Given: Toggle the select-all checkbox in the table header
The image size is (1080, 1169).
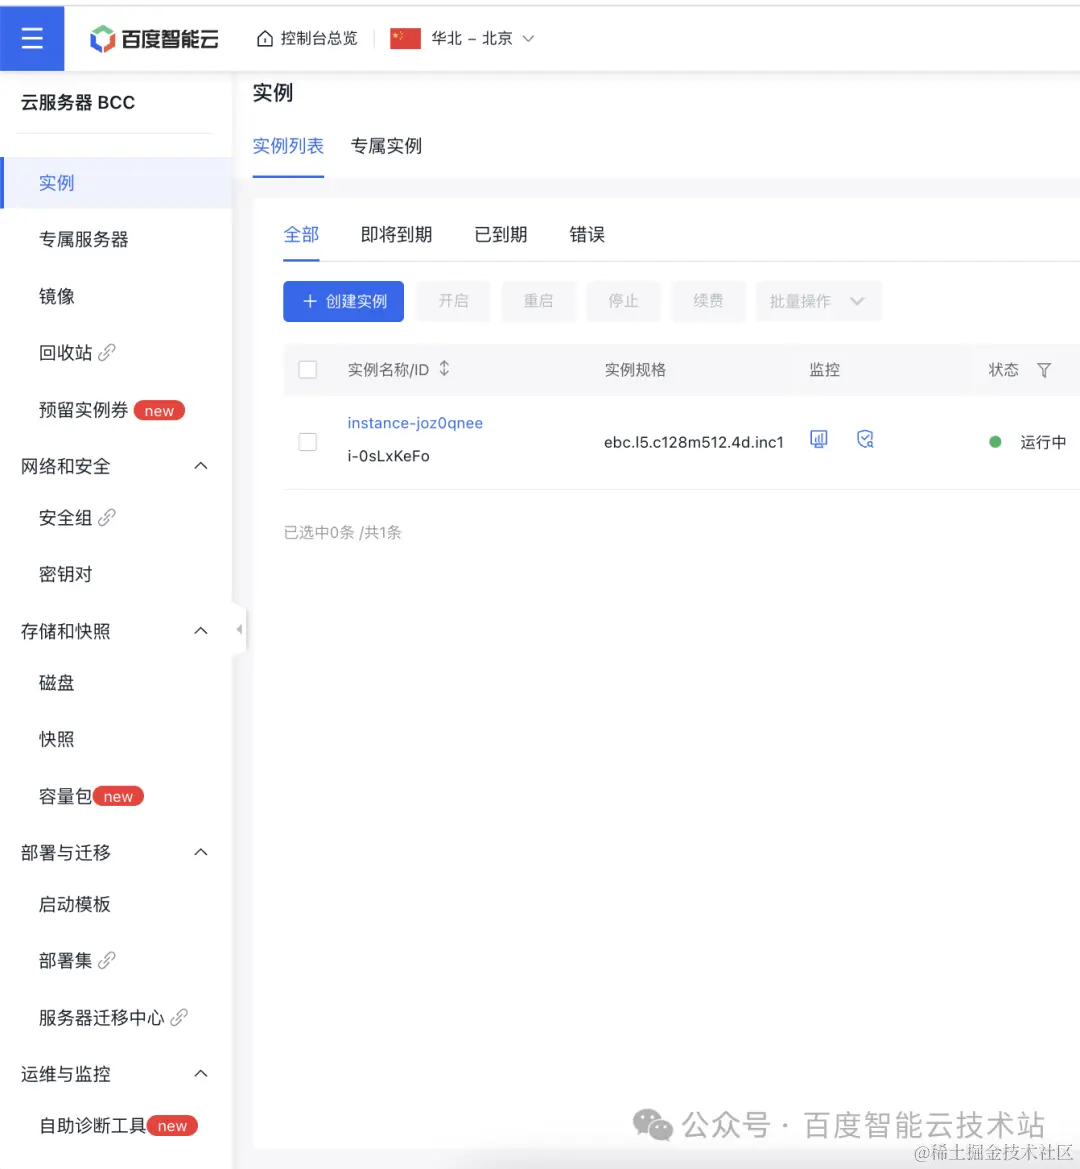Looking at the screenshot, I should tap(307, 369).
